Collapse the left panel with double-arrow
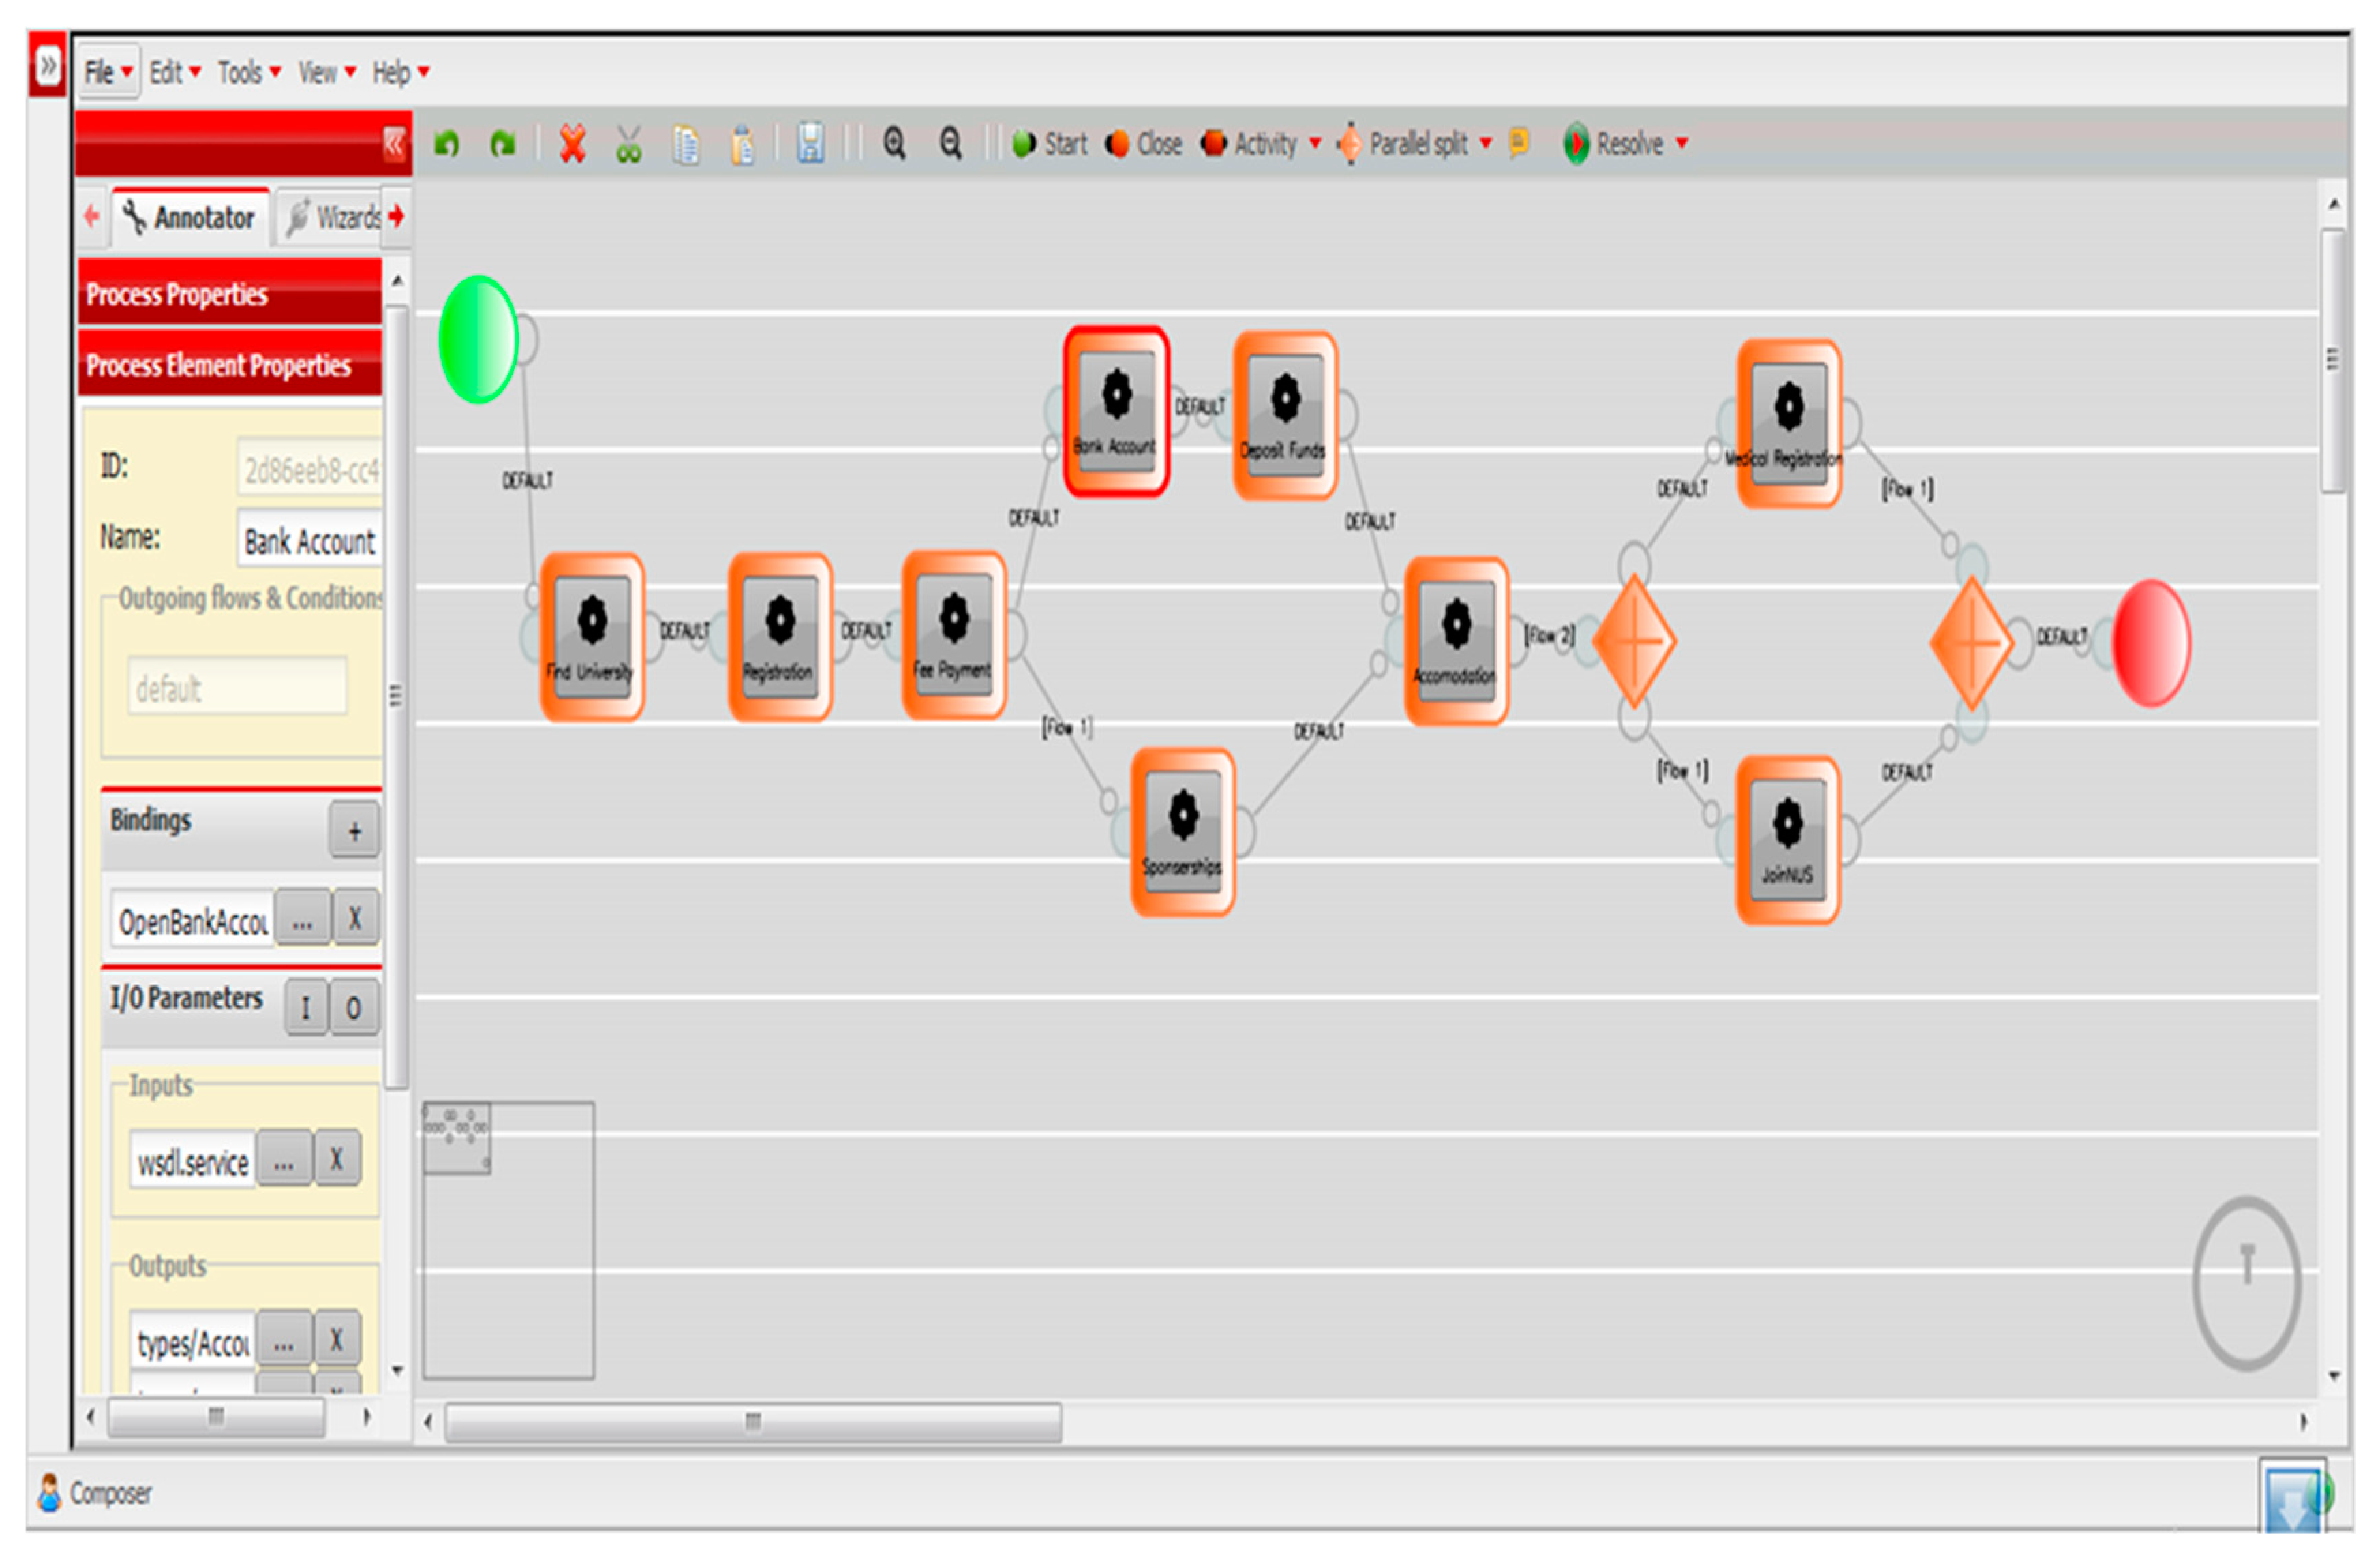2380x1564 pixels. (394, 144)
